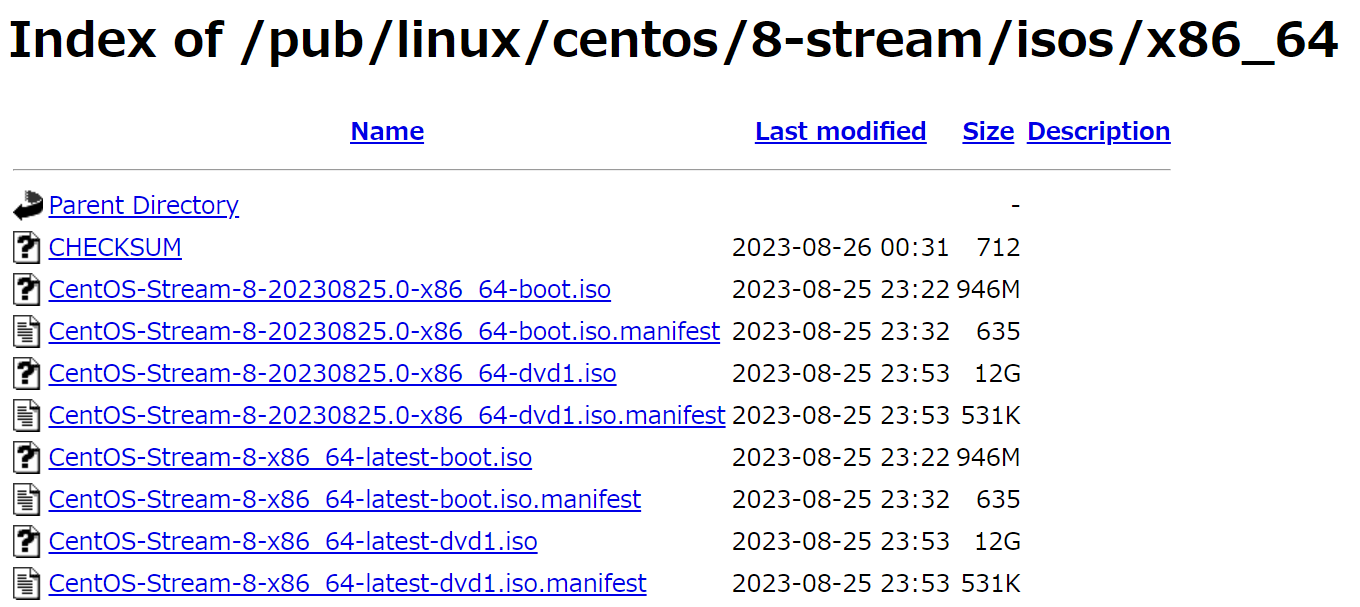Sort listing by Last modified column
The width and height of the screenshot is (1360, 607).
tap(840, 131)
